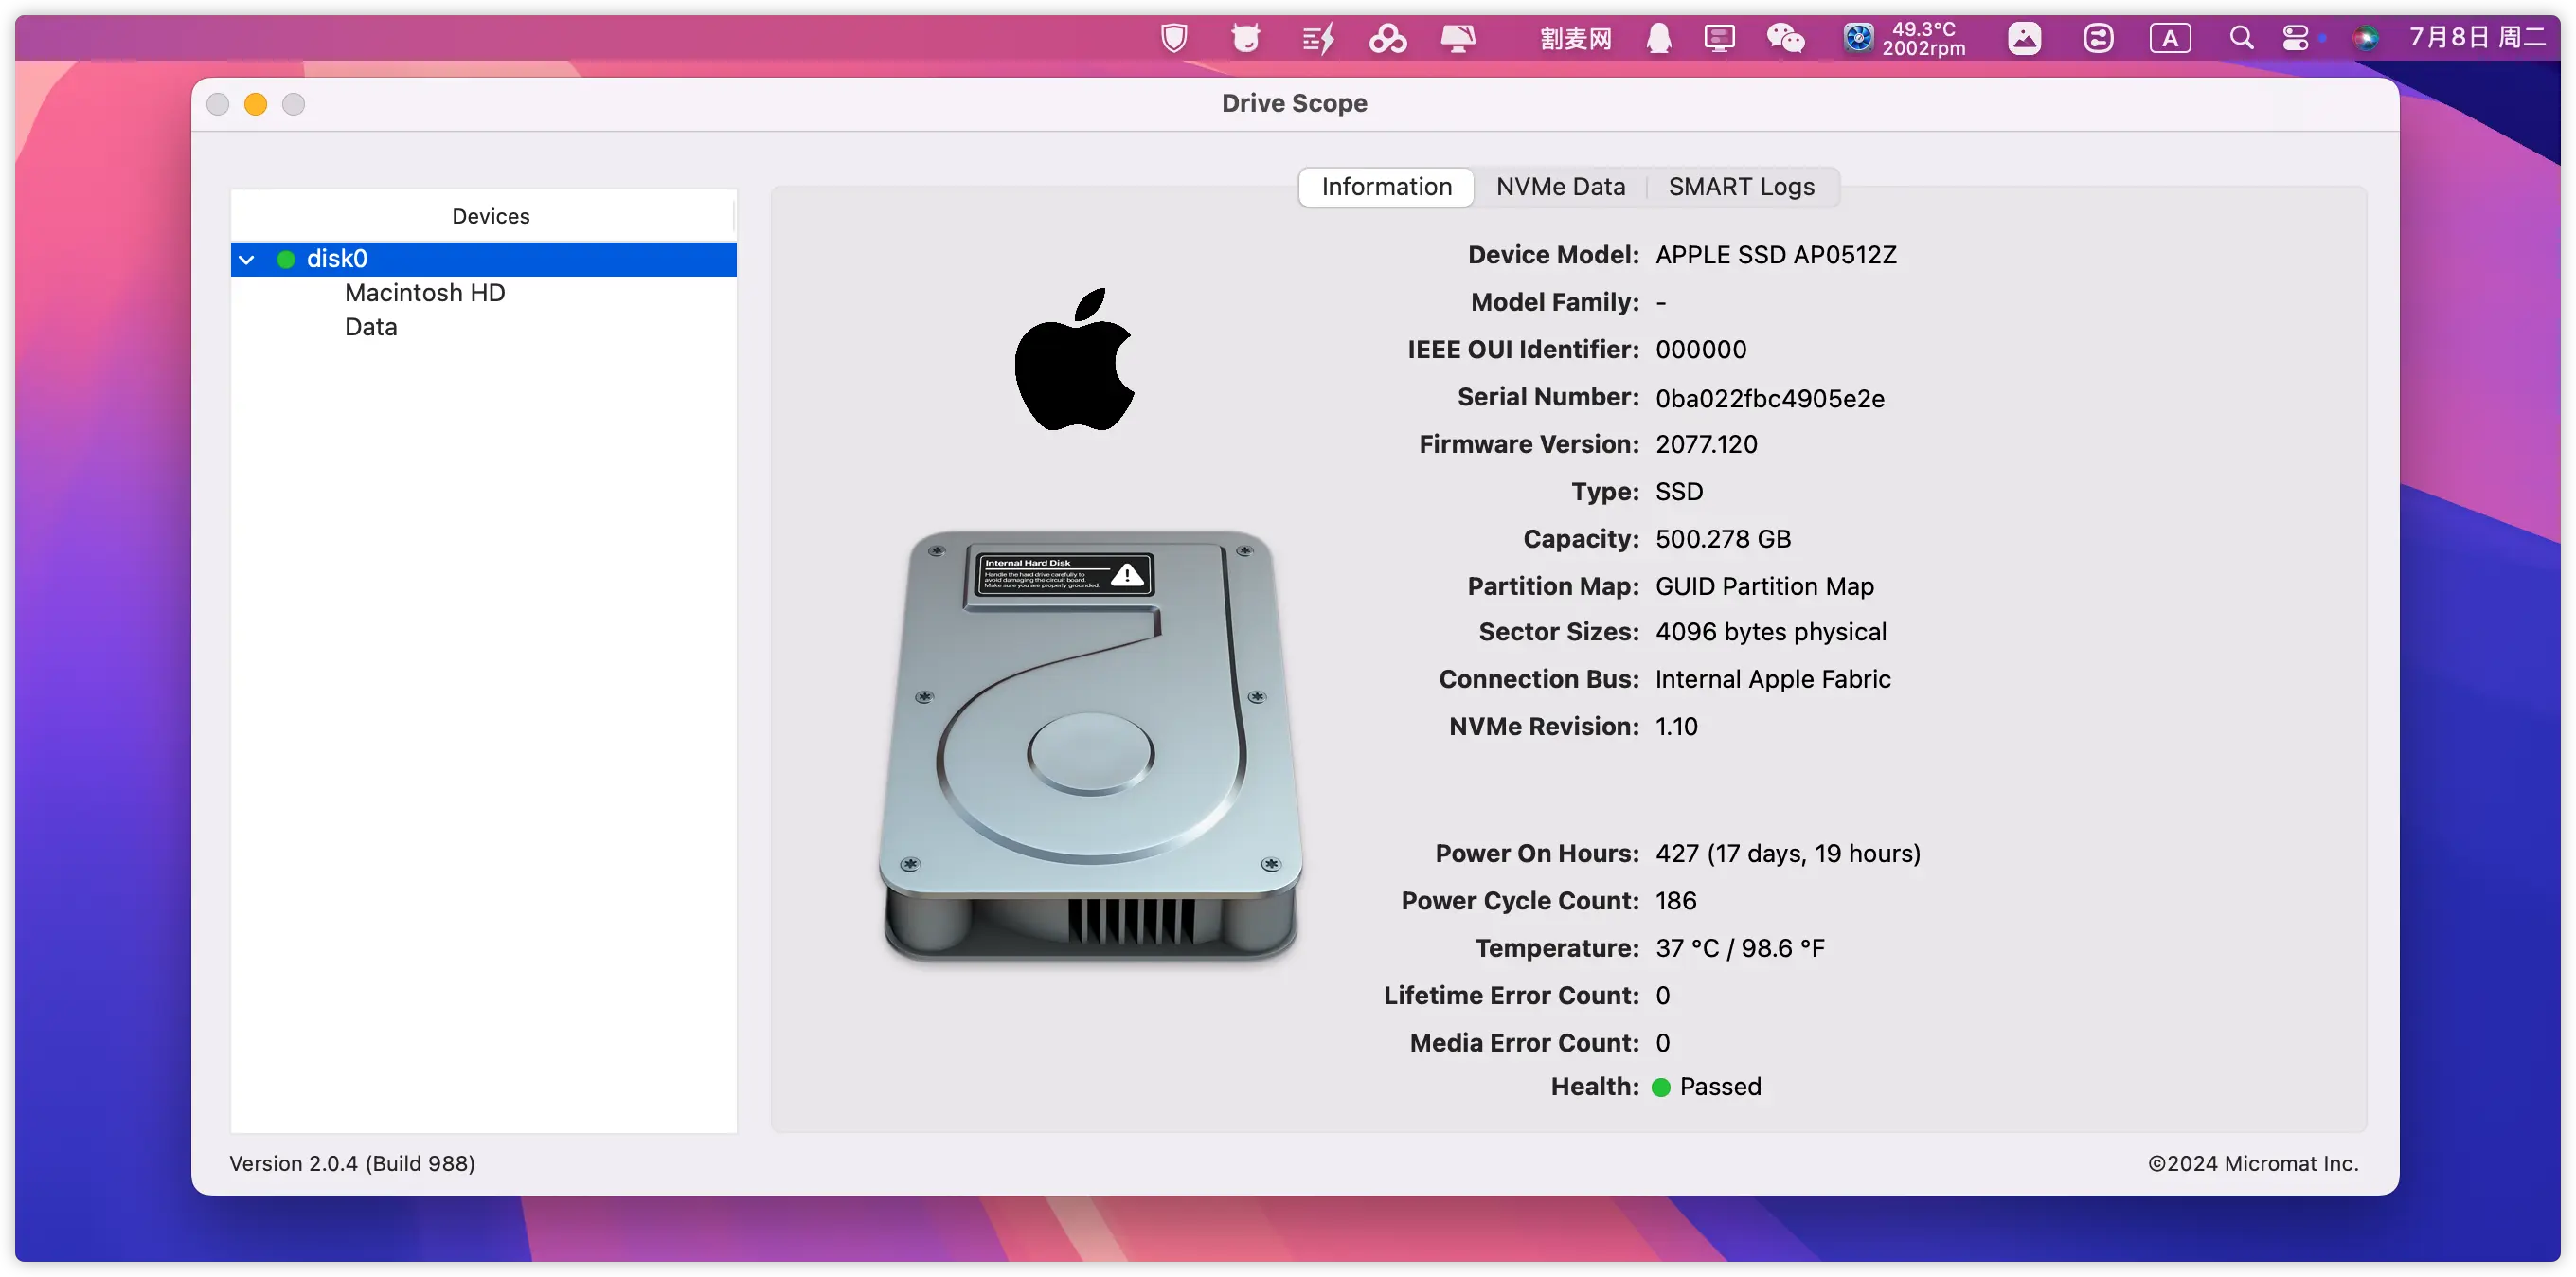Click disk0 green status dot
The width and height of the screenshot is (2576, 1277).
[286, 260]
